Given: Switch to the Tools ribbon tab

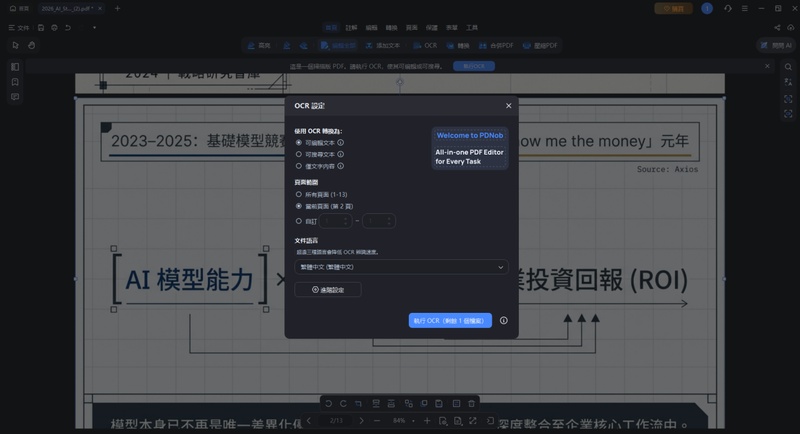Looking at the screenshot, I should (472, 28).
